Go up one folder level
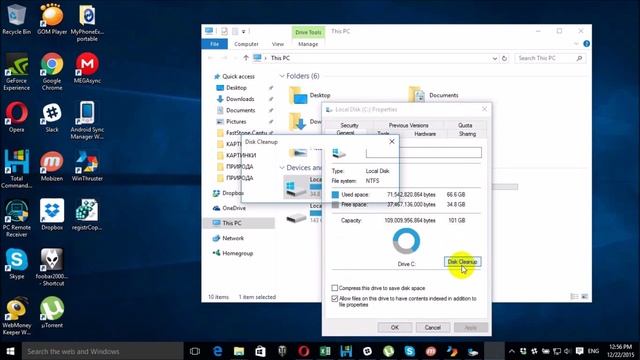Image resolution: width=640 pixels, height=360 pixels. point(246,58)
